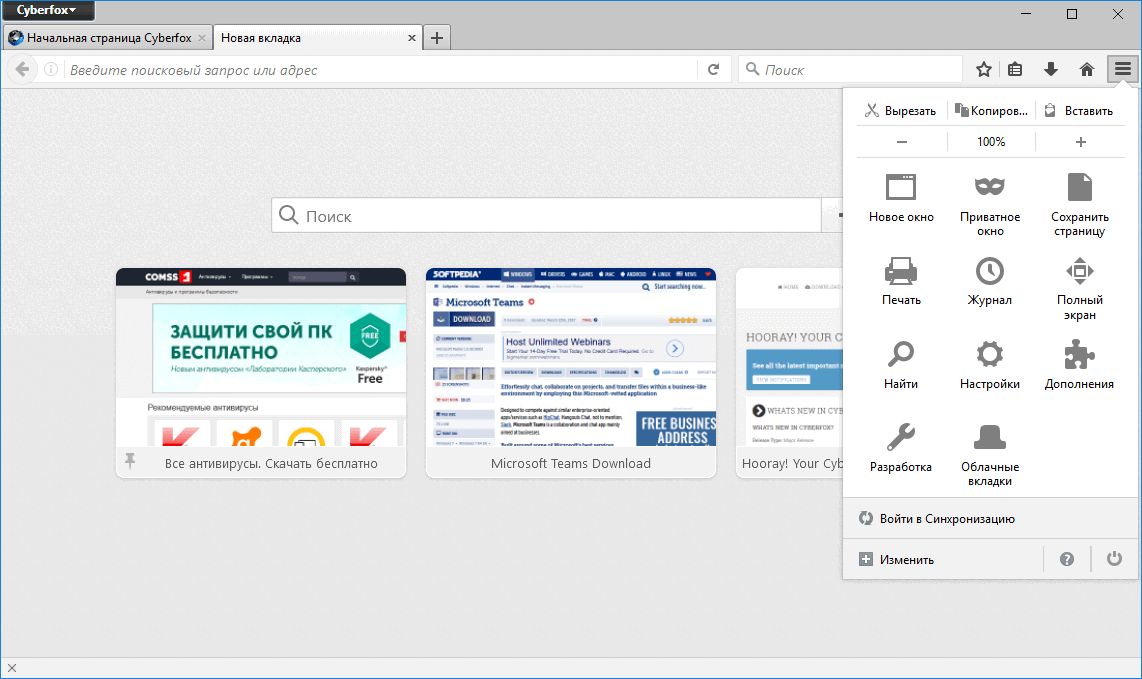Viewport: 1142px width, 679px height.
Task: Open Приватное окно with mask icon
Action: (990, 205)
